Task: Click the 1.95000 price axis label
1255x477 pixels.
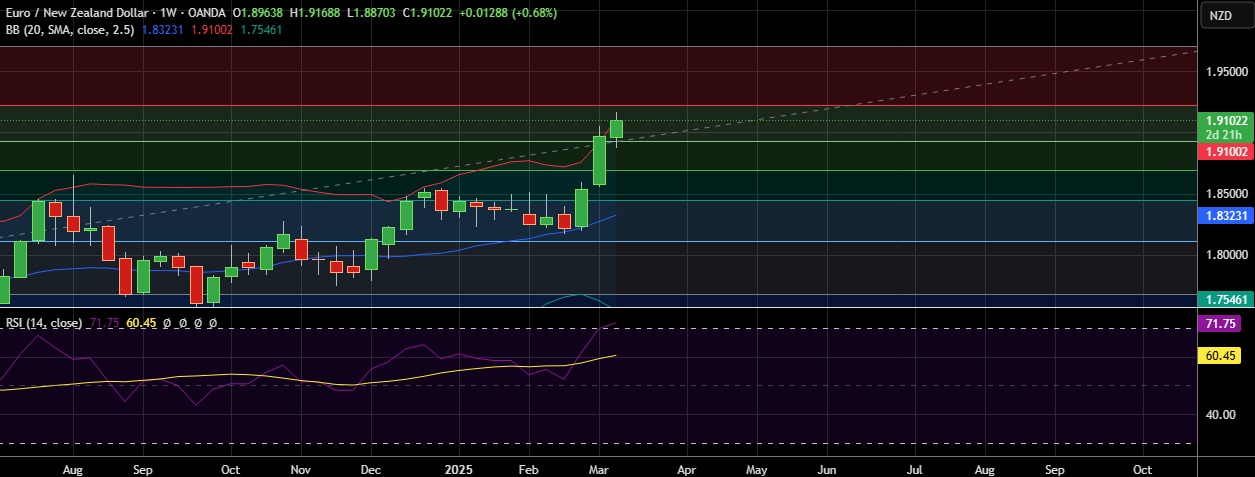Action: (x=1227, y=72)
